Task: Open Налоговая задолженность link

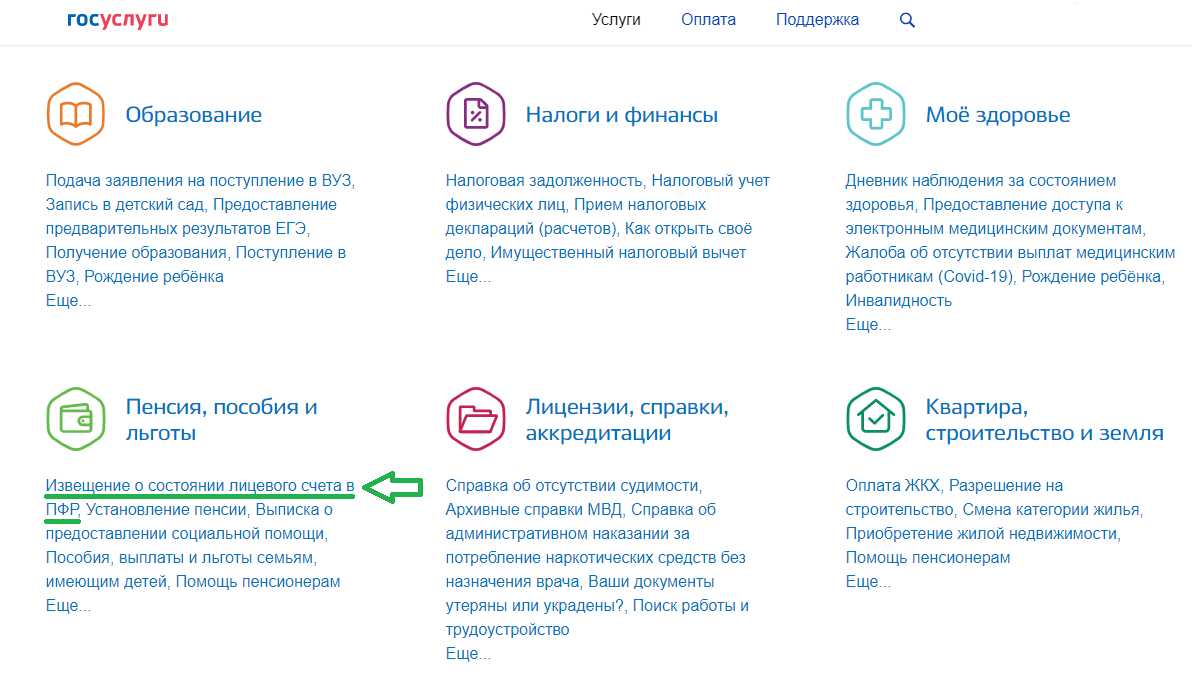Action: (x=544, y=181)
